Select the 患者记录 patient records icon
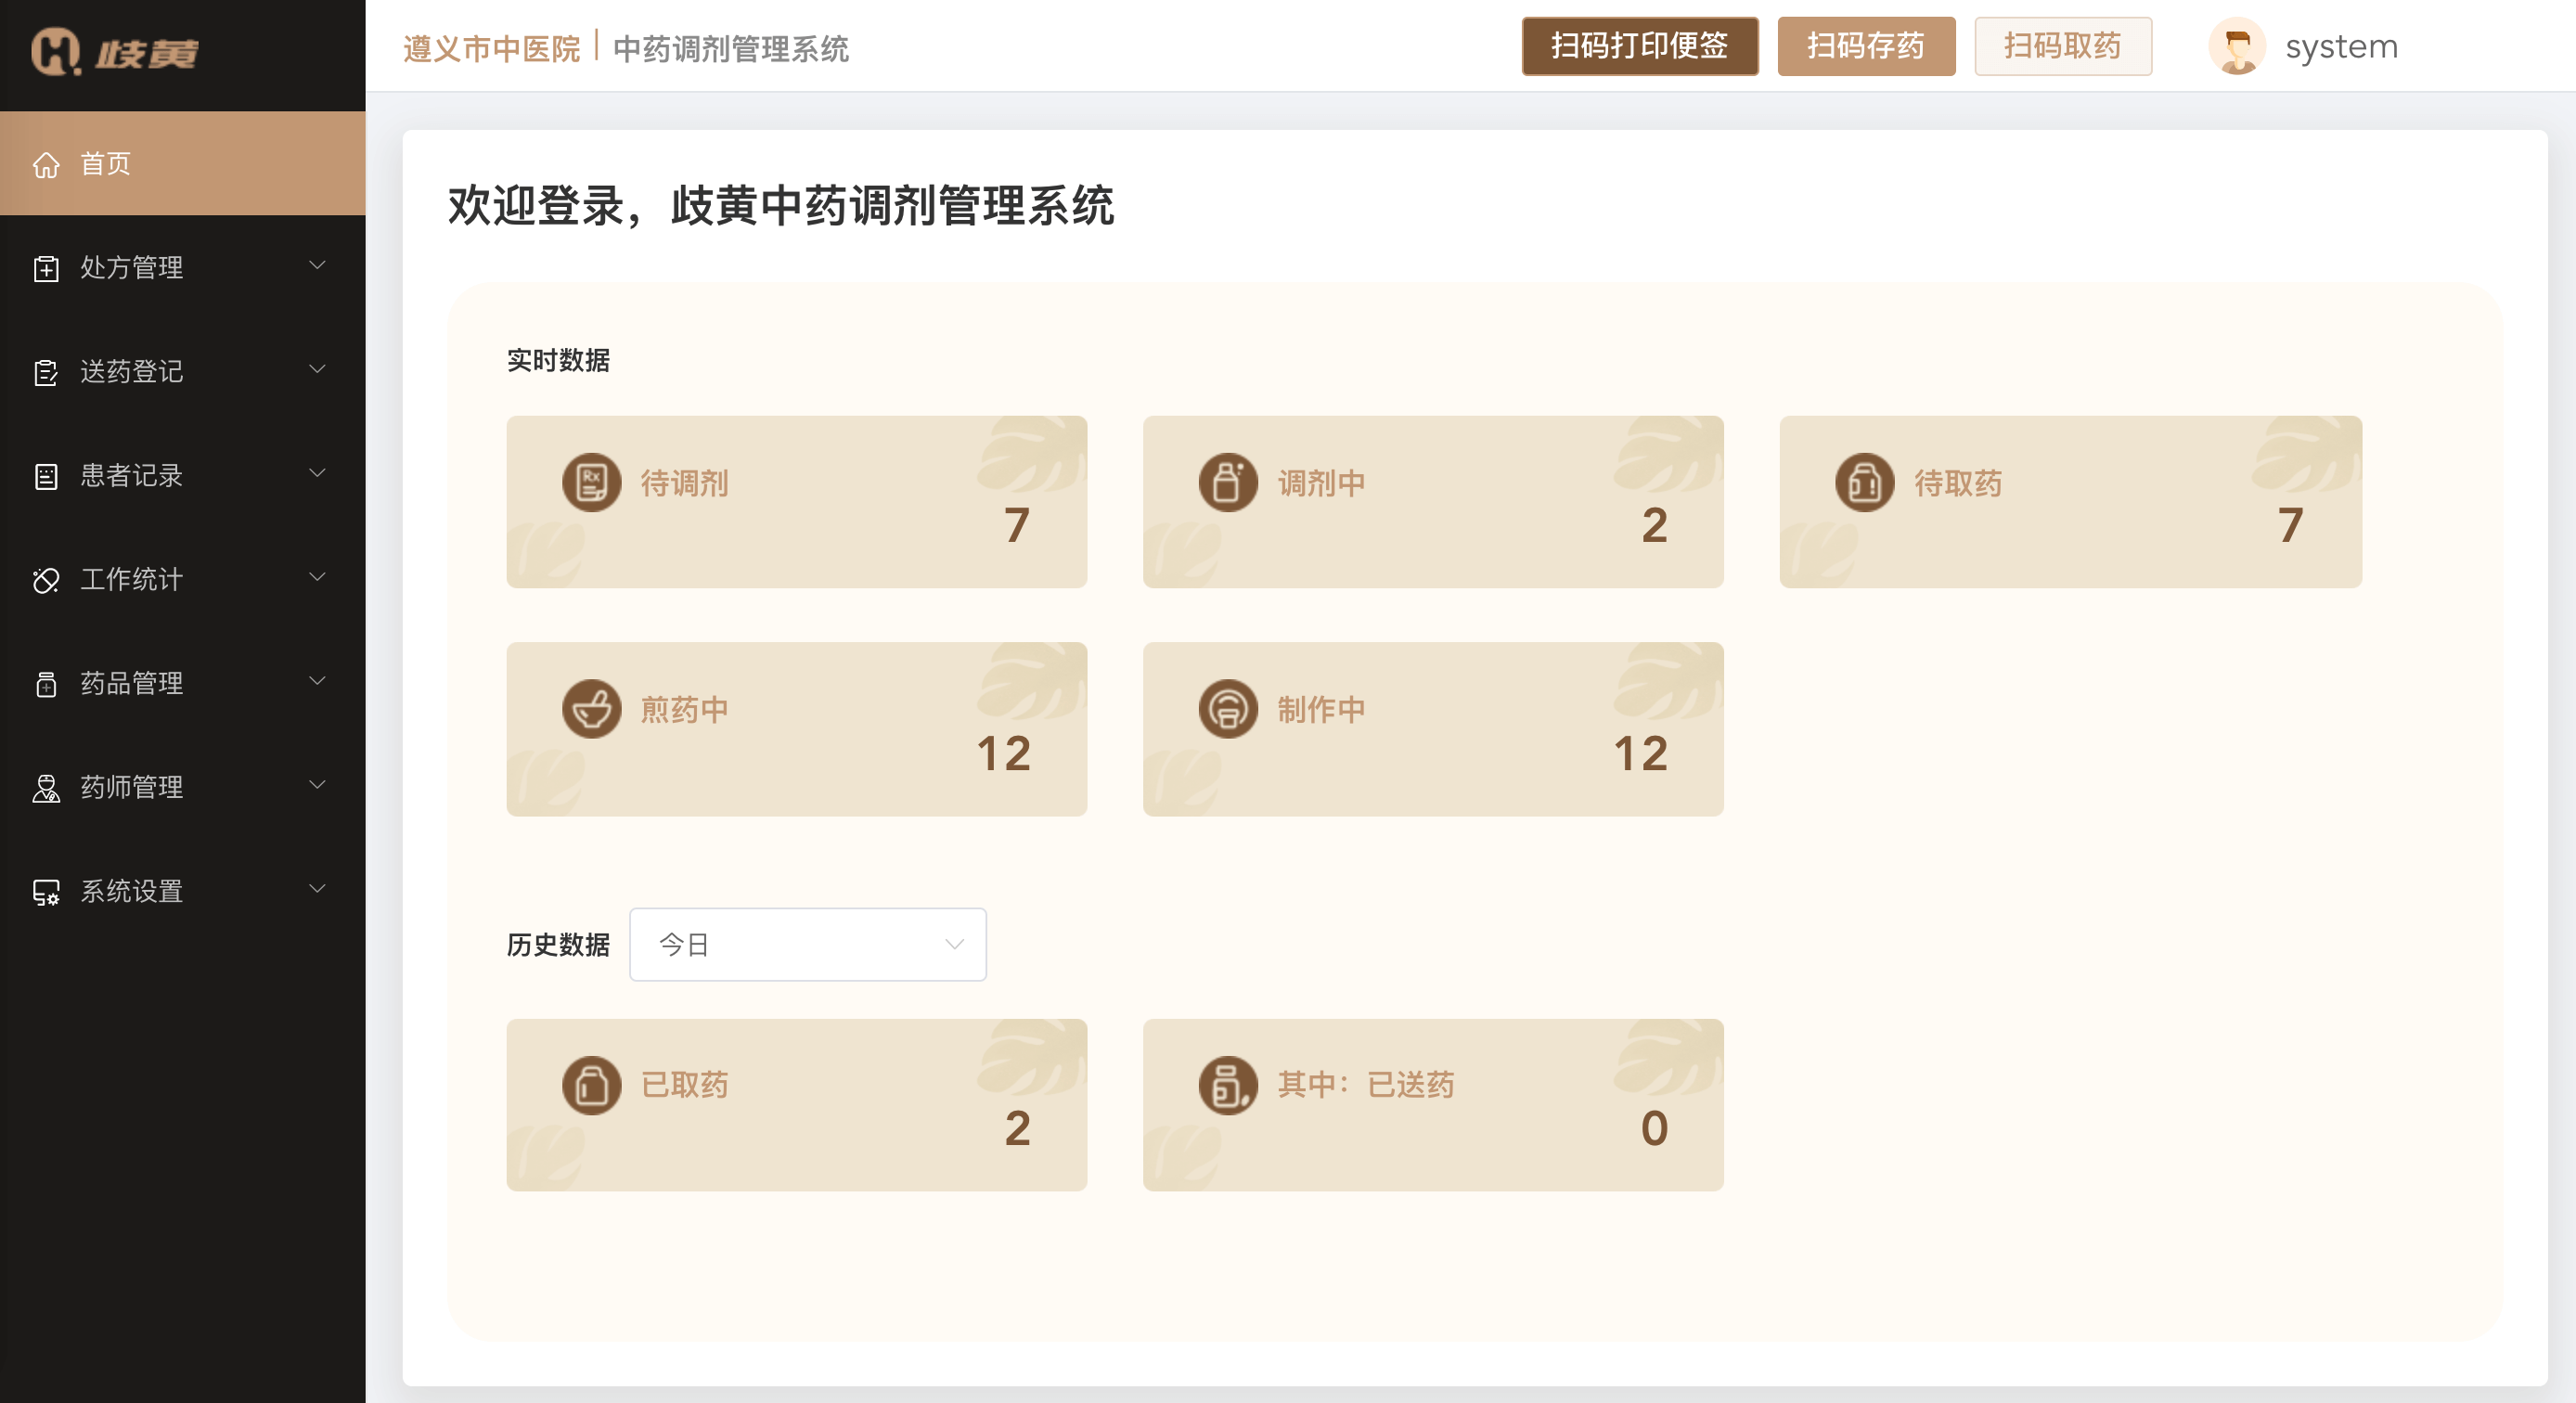Viewport: 2576px width, 1403px height. coord(47,476)
